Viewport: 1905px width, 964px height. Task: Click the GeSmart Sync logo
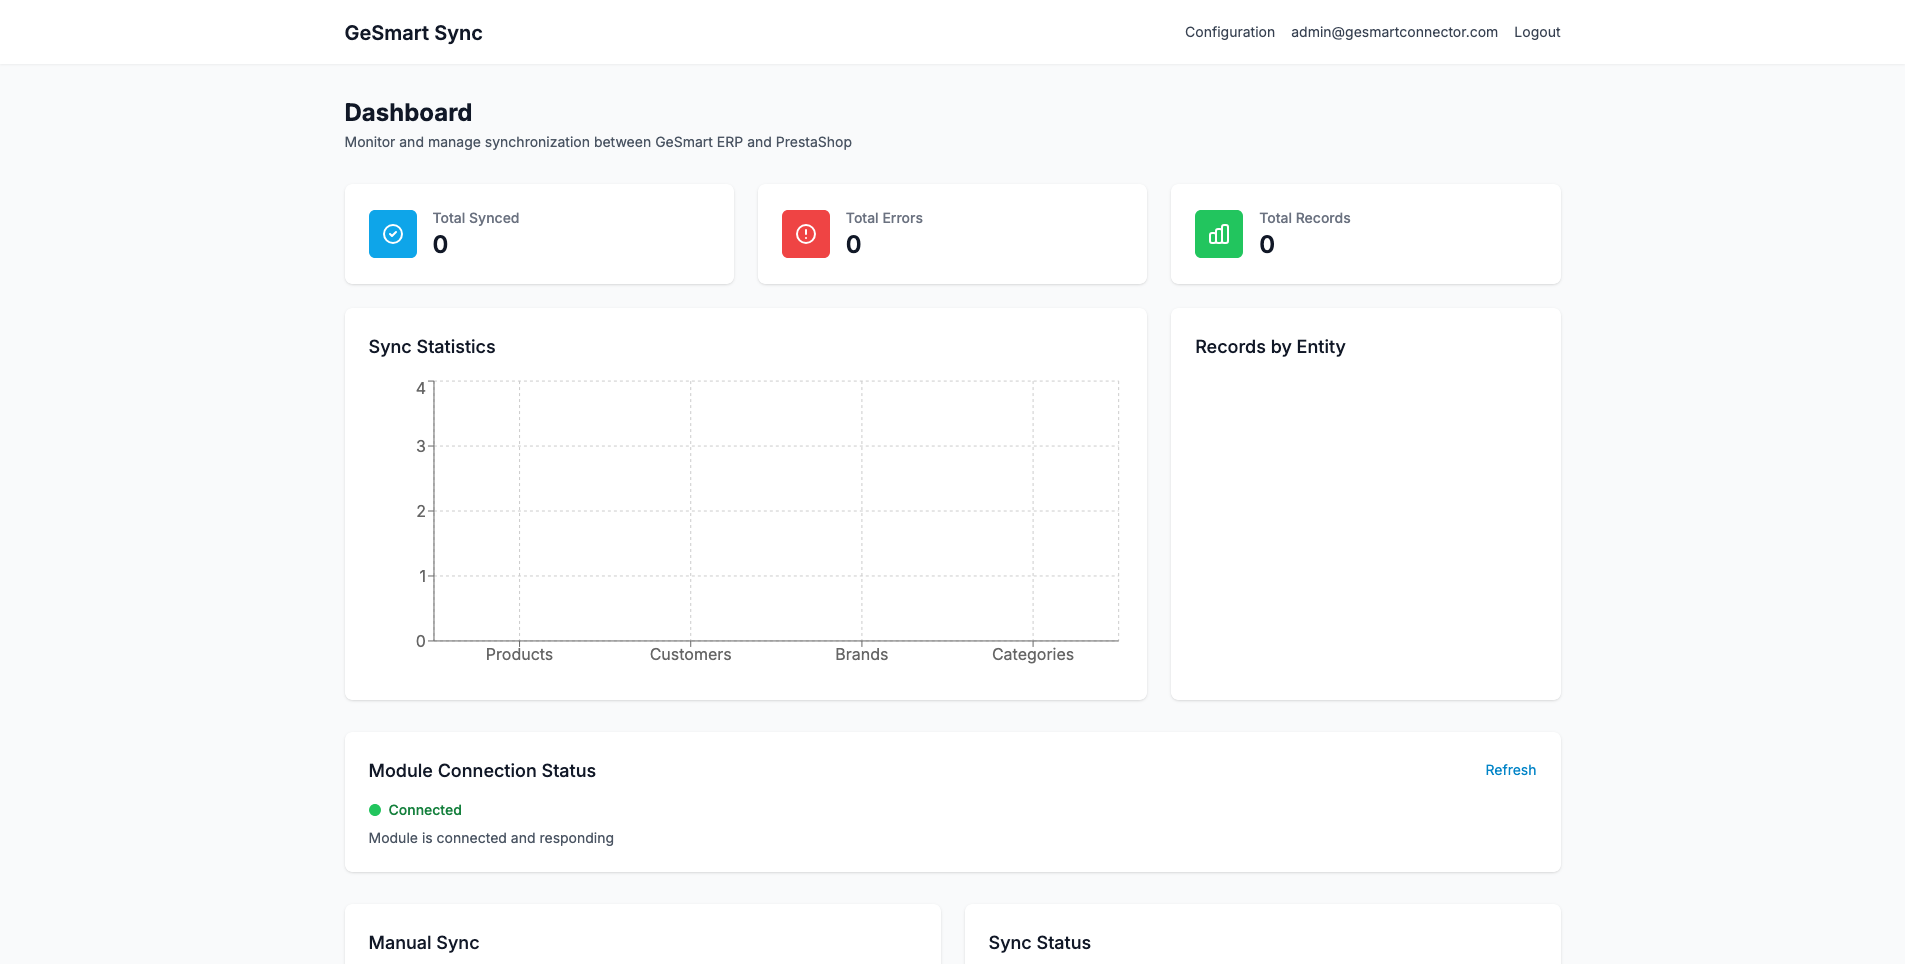pos(413,32)
